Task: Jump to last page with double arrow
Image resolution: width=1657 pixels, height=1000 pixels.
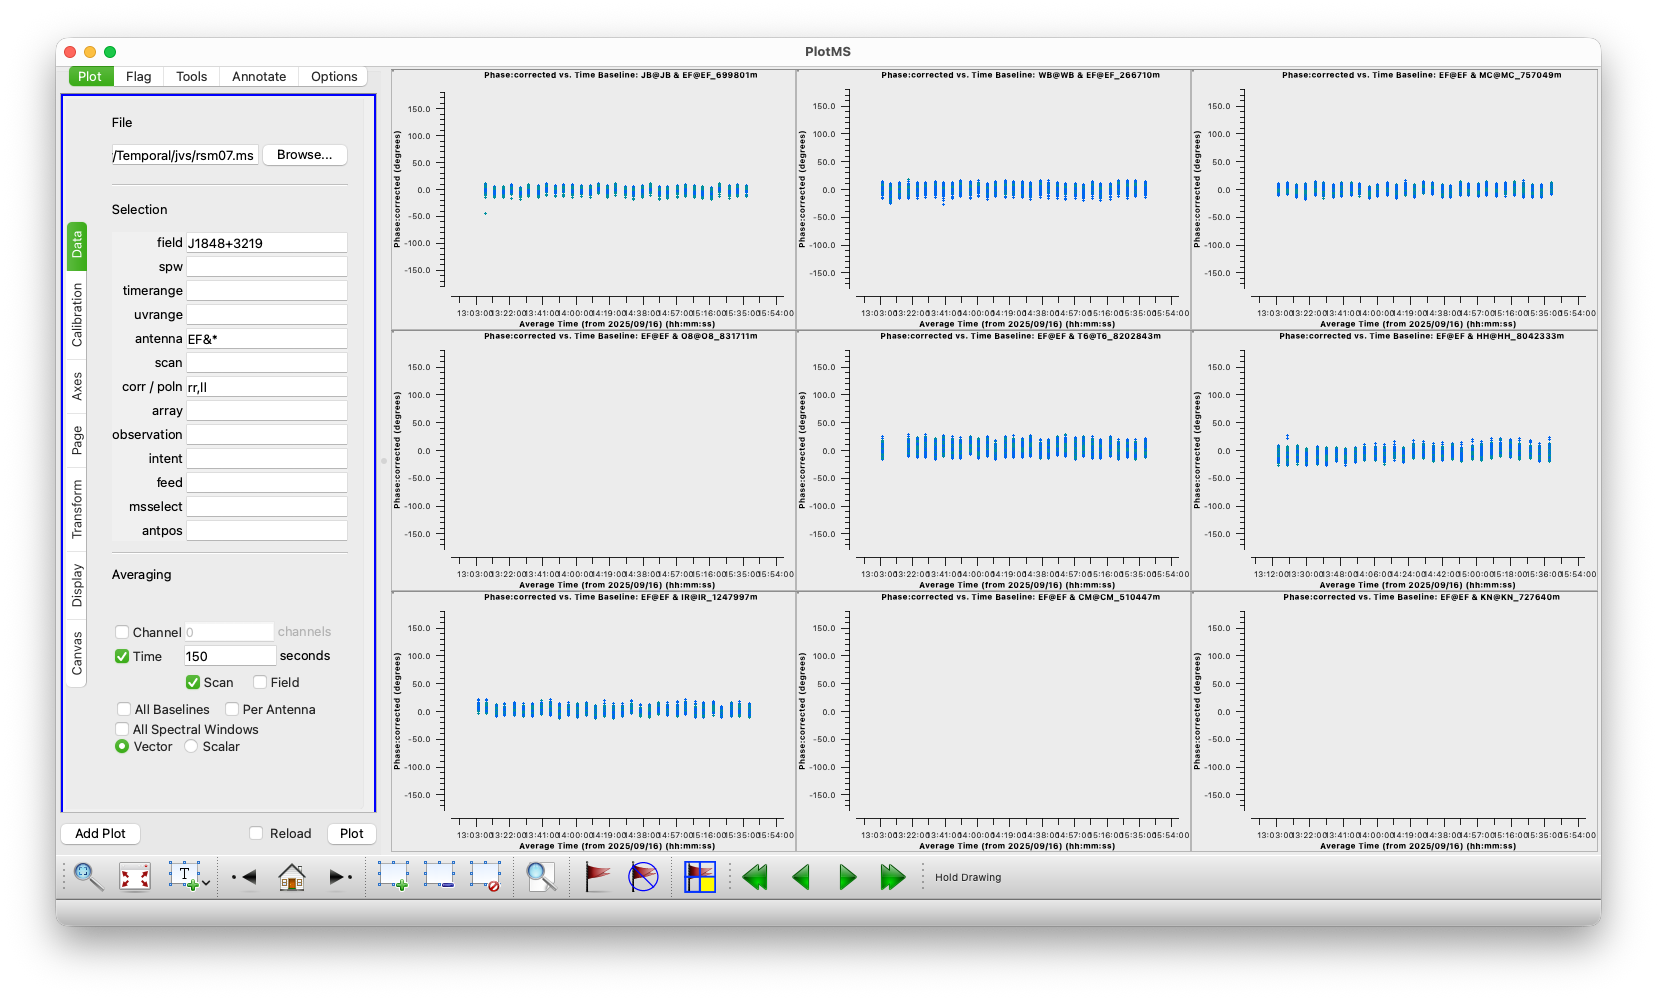Action: coord(892,877)
